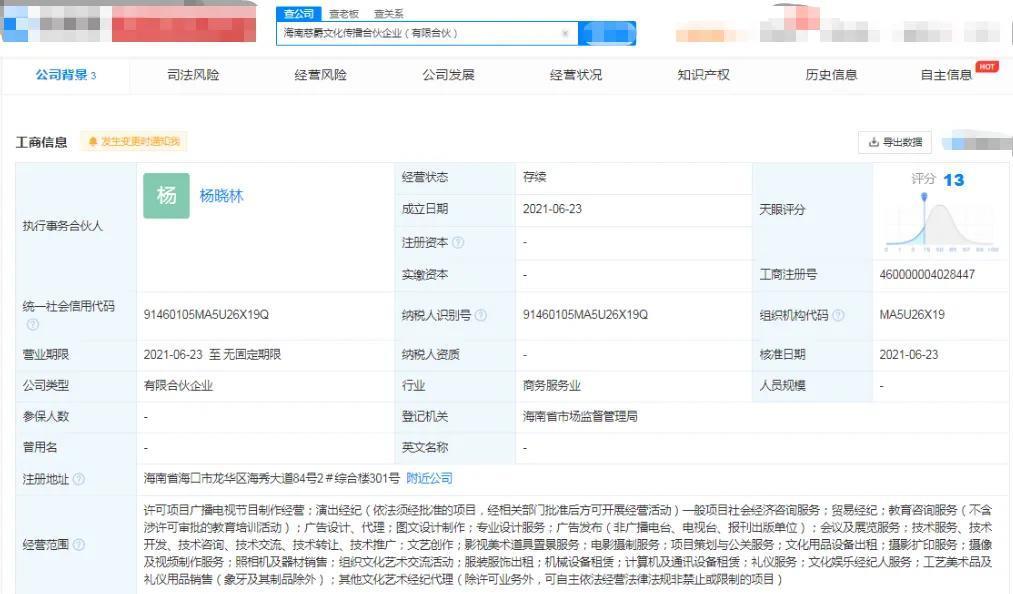The height and width of the screenshot is (594, 1013).
Task: Click the help icon beside 组织机构代码
Action: coord(838,315)
